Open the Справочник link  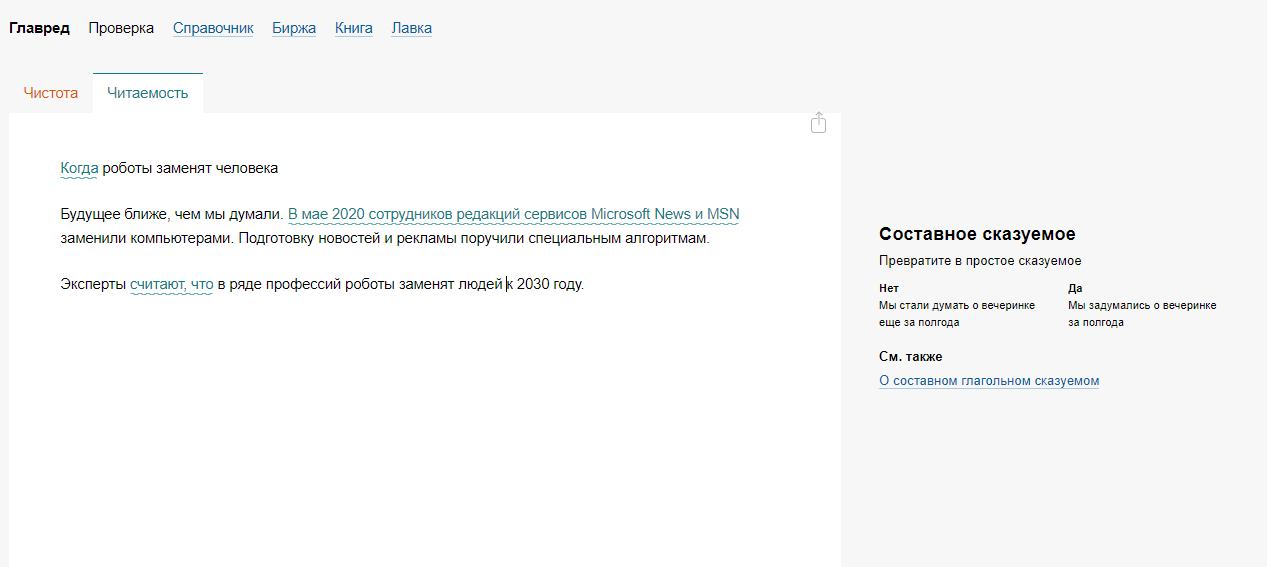coord(213,28)
